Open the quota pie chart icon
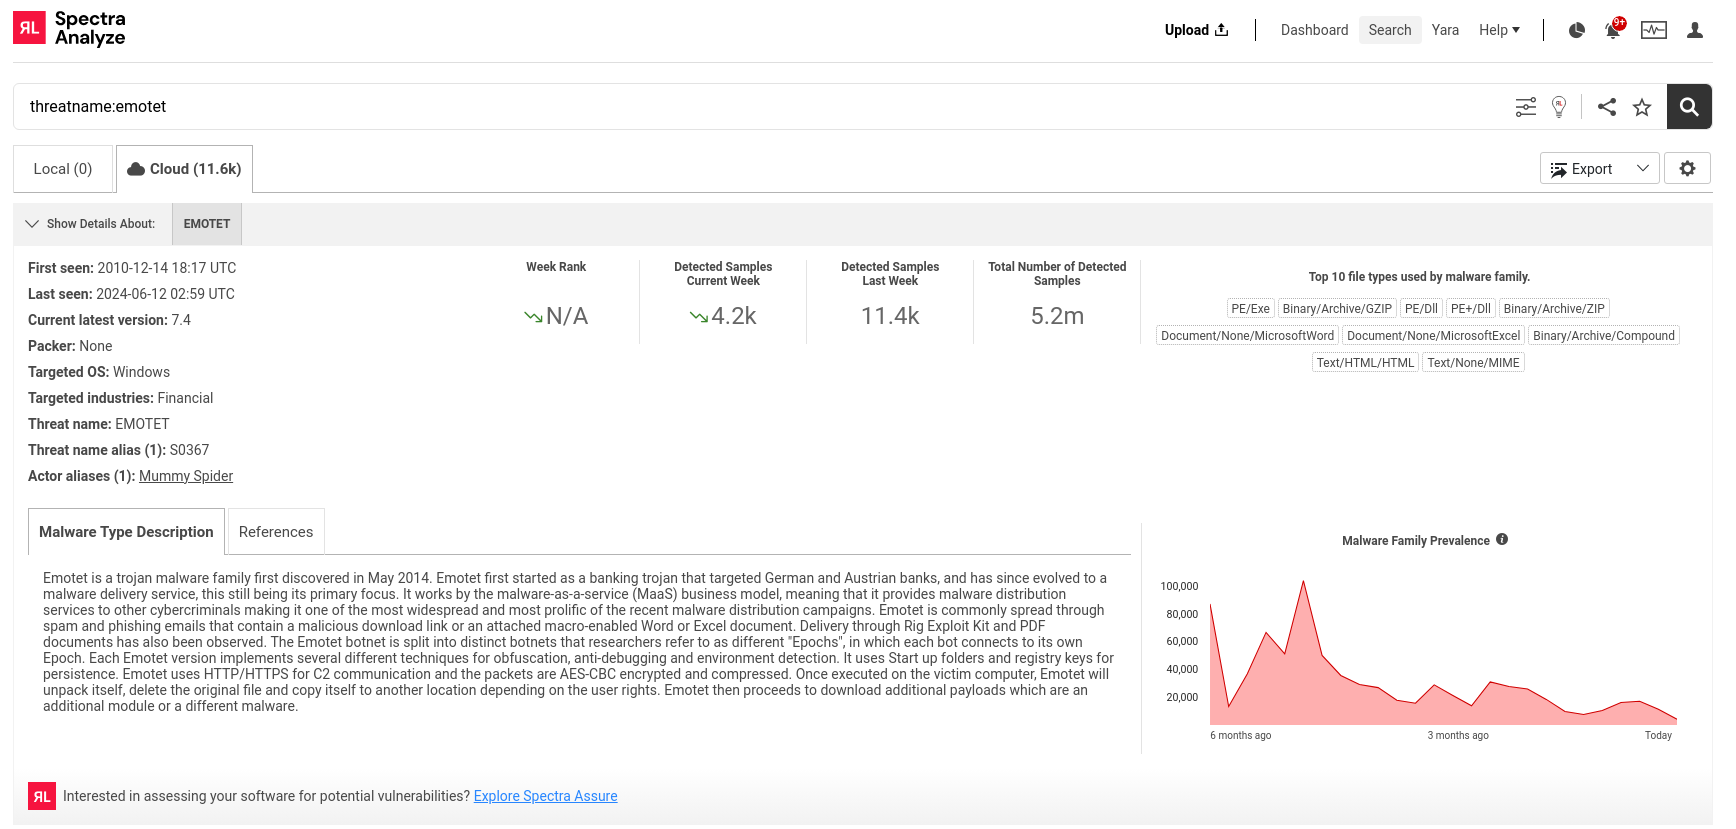1736x829 pixels. (x=1577, y=30)
